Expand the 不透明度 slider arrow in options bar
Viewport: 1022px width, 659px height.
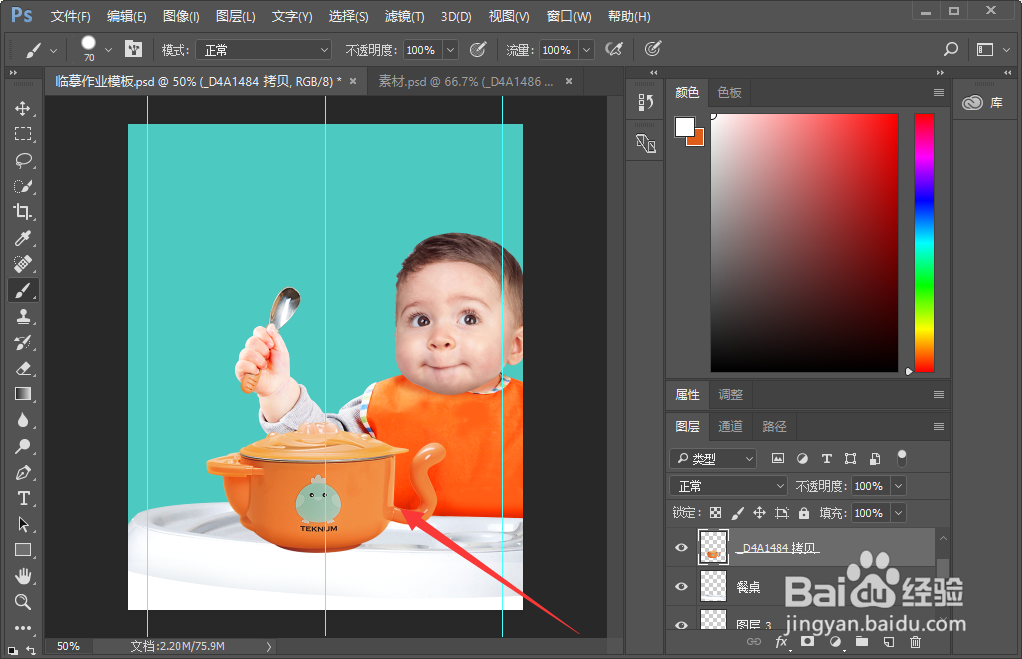coord(450,50)
